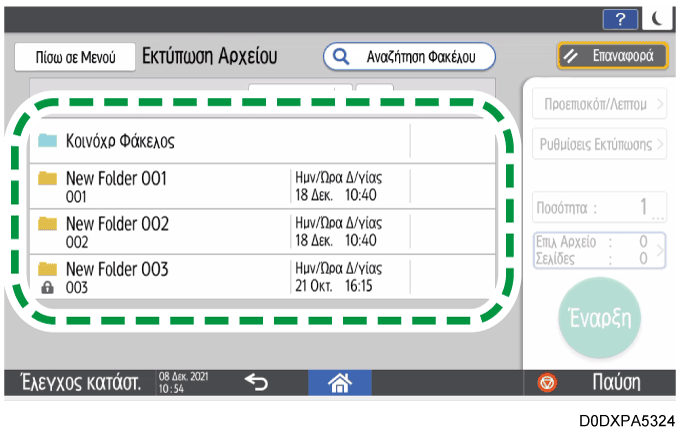Screen dimensions: 679x431
Task: Select the Ποσότητα quantity field
Action: pos(599,209)
